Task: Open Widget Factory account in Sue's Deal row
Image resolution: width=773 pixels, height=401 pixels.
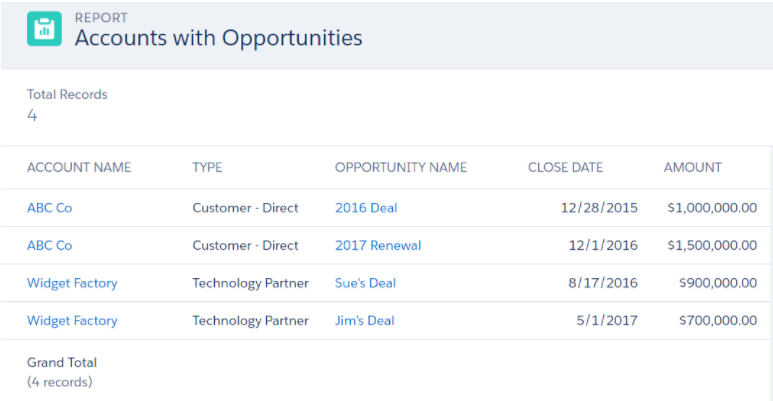Action: pos(72,283)
